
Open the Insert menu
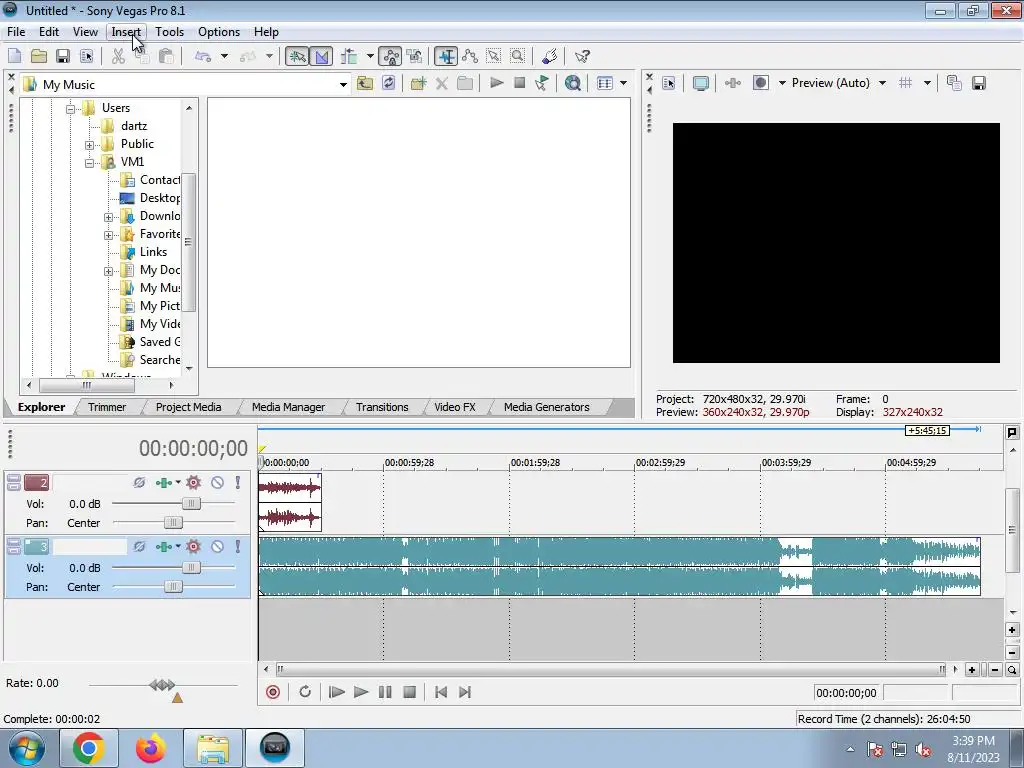point(126,32)
